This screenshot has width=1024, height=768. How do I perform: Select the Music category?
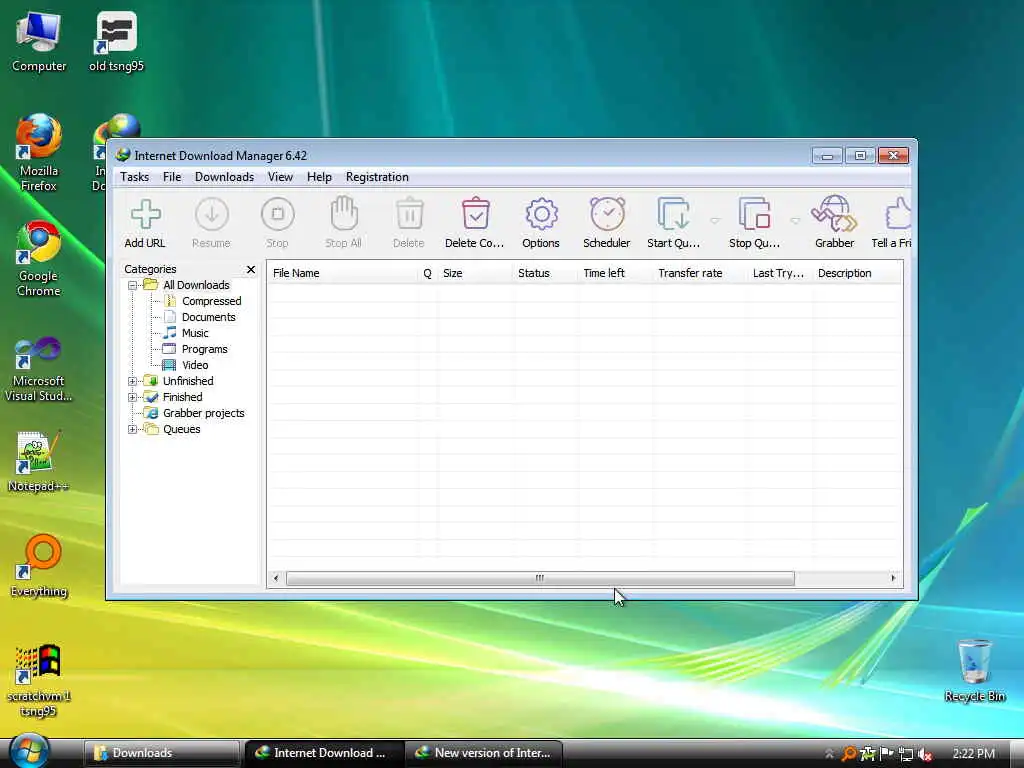195,333
